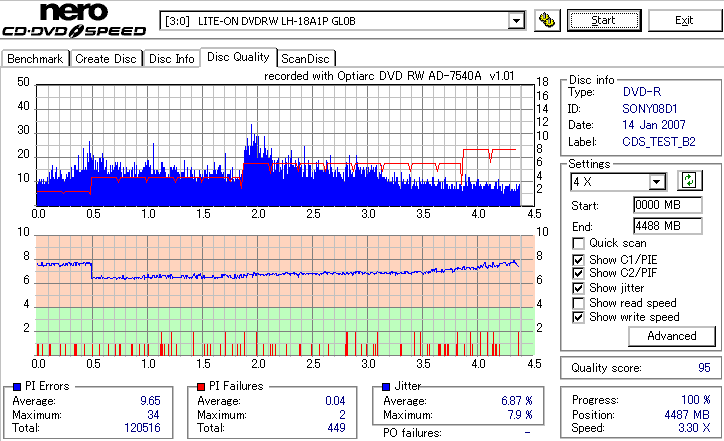Click the Start button
The width and height of the screenshot is (724, 441).
[x=604, y=21]
